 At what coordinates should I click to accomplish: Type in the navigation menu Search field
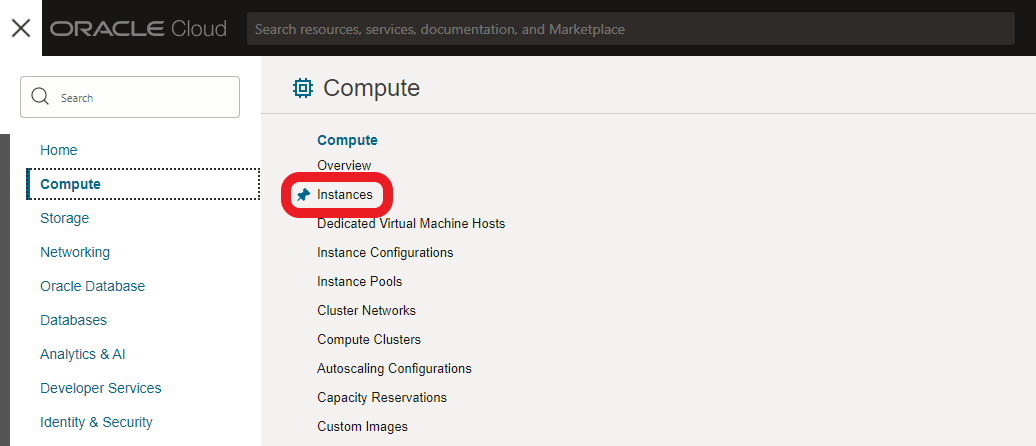coord(140,98)
